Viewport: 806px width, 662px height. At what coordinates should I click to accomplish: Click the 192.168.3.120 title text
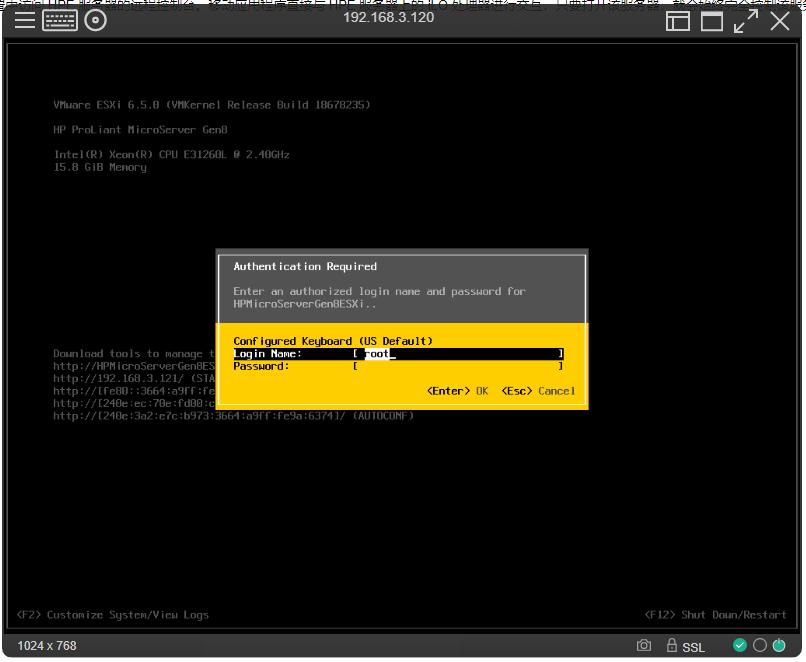388,18
